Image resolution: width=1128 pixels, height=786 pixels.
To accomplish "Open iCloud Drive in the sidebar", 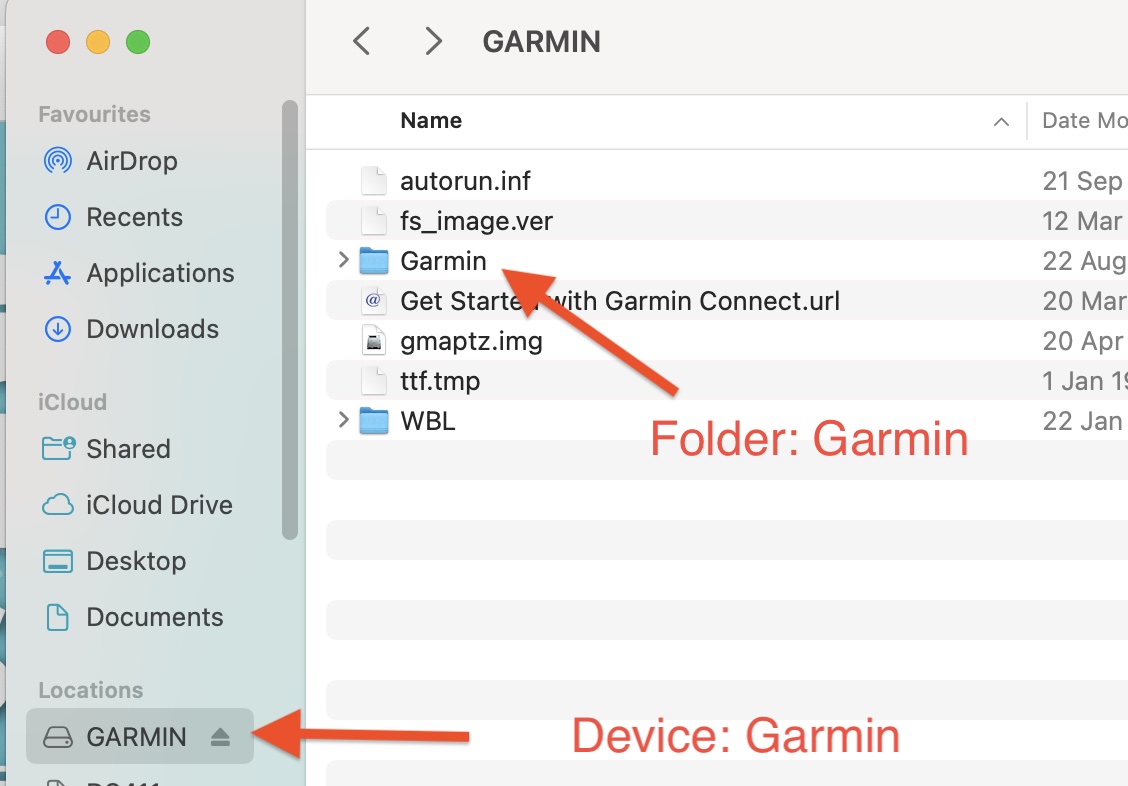I will coord(137,505).
